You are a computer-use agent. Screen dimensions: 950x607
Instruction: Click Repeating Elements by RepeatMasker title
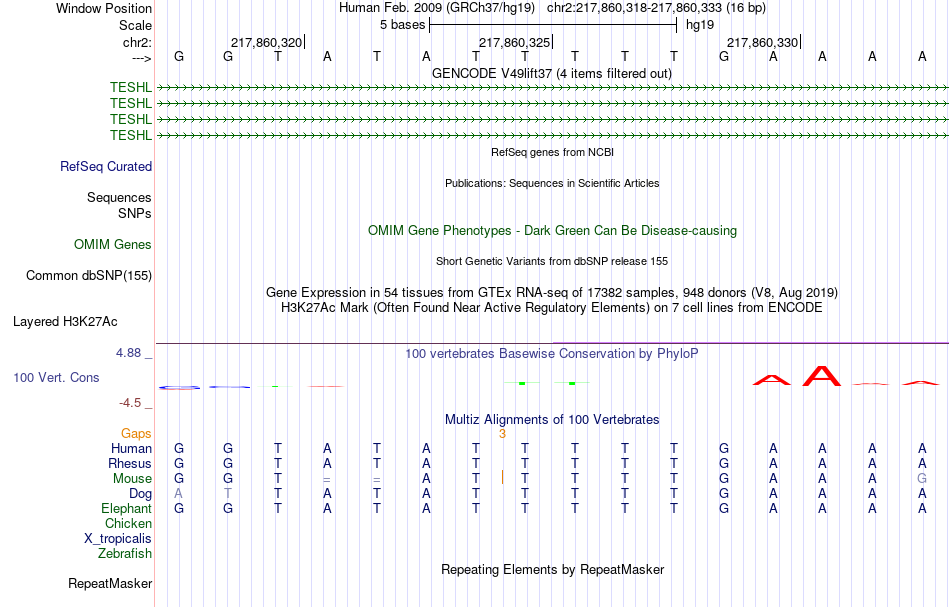pyautogui.click(x=553, y=570)
